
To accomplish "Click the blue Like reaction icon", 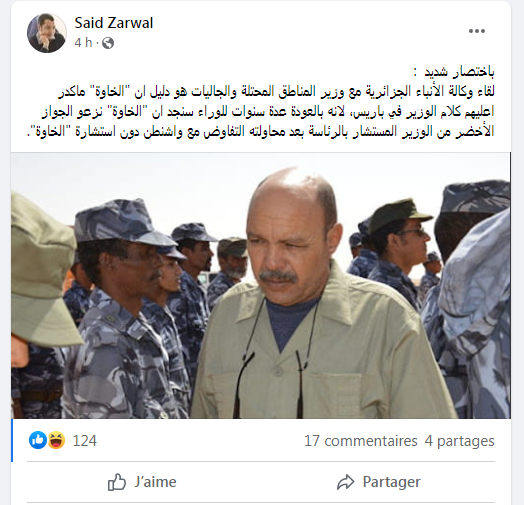I will [38, 440].
